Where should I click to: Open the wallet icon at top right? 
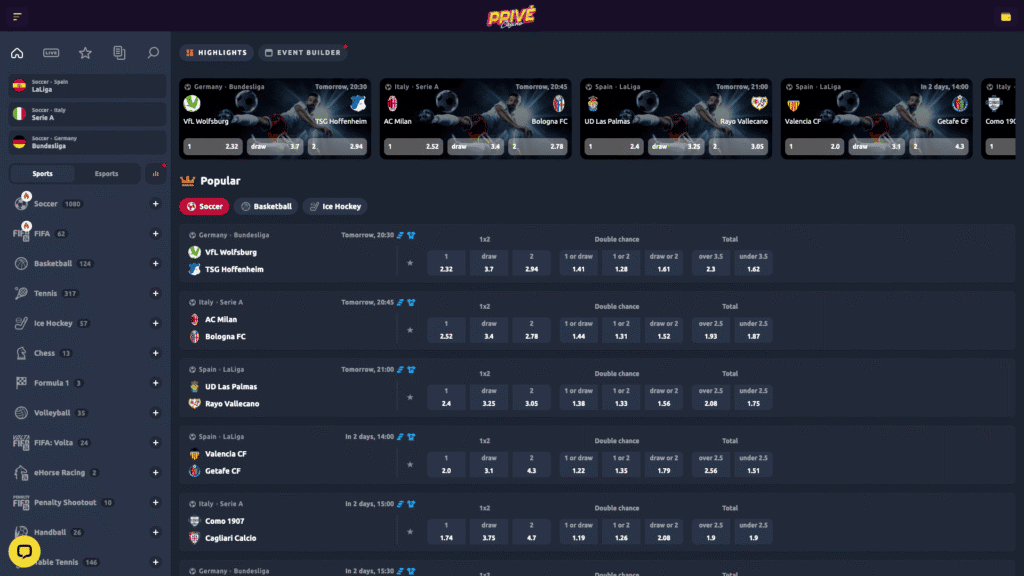tap(1006, 17)
